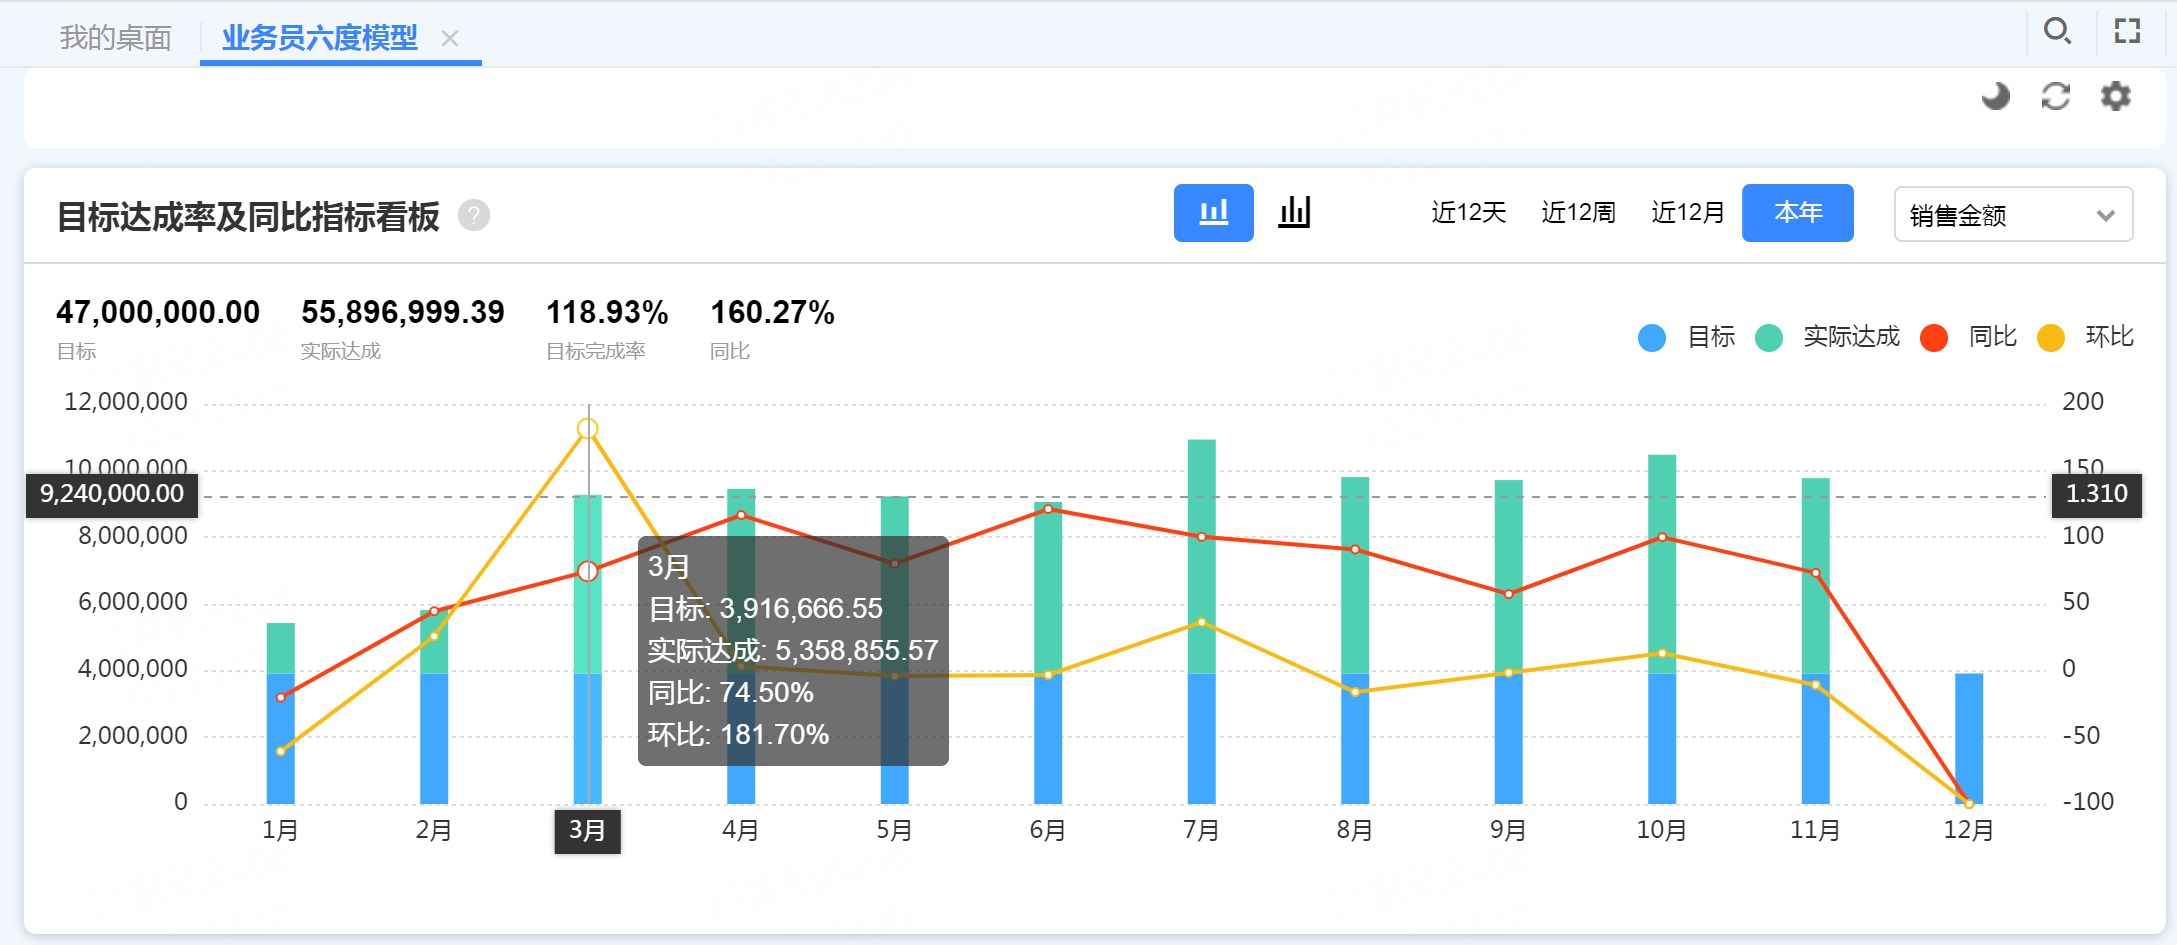Switch to 我的桌面 tab
This screenshot has height=945, width=2177.
tap(116, 38)
